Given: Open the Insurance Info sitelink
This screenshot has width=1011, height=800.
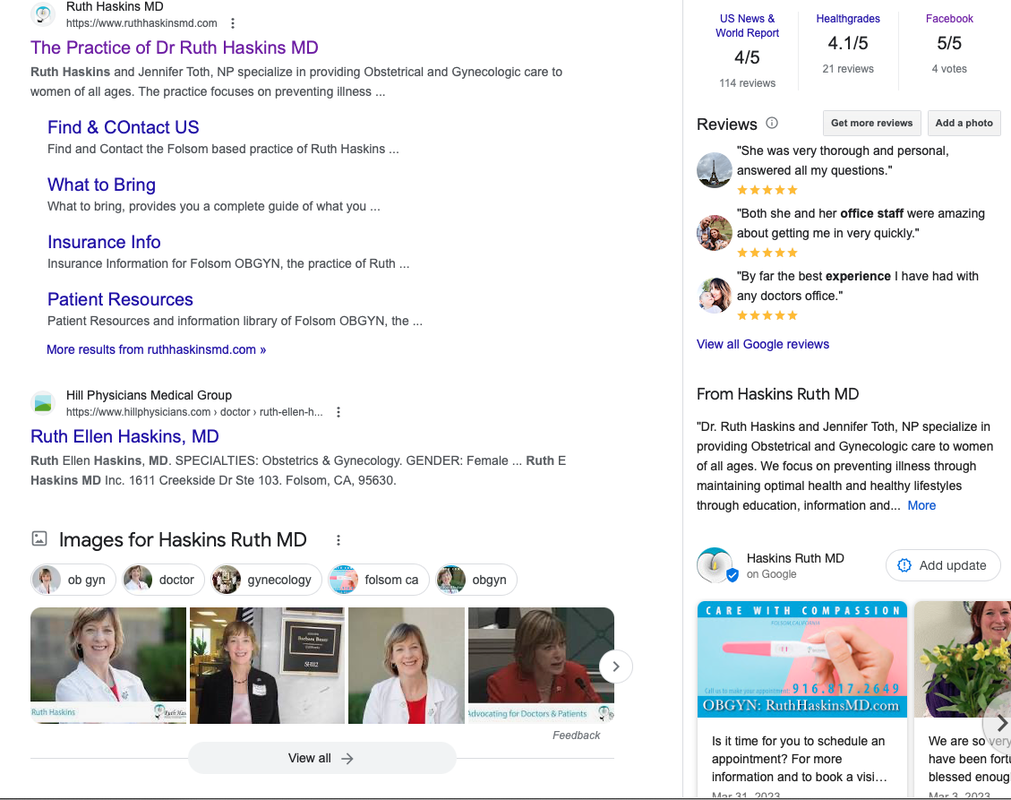Looking at the screenshot, I should coord(104,242).
